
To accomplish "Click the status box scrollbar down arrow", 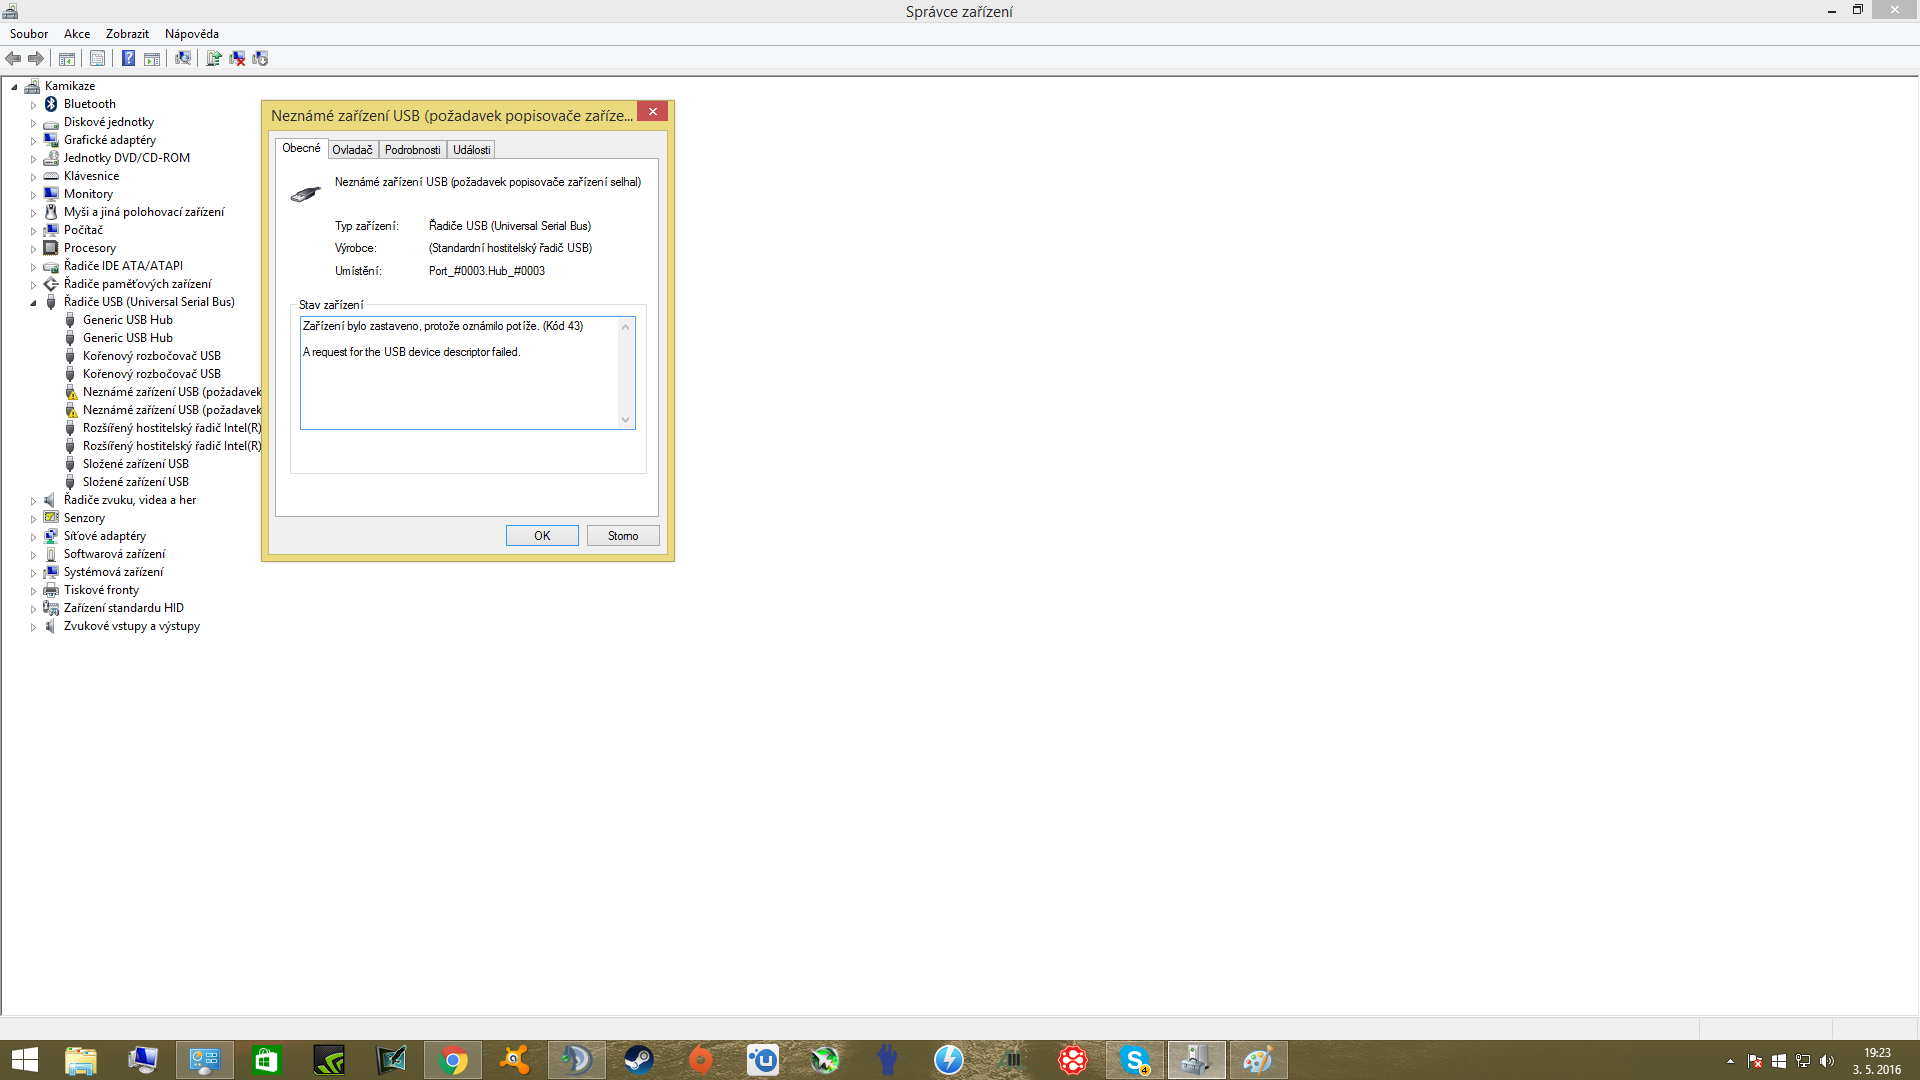I will 626,420.
